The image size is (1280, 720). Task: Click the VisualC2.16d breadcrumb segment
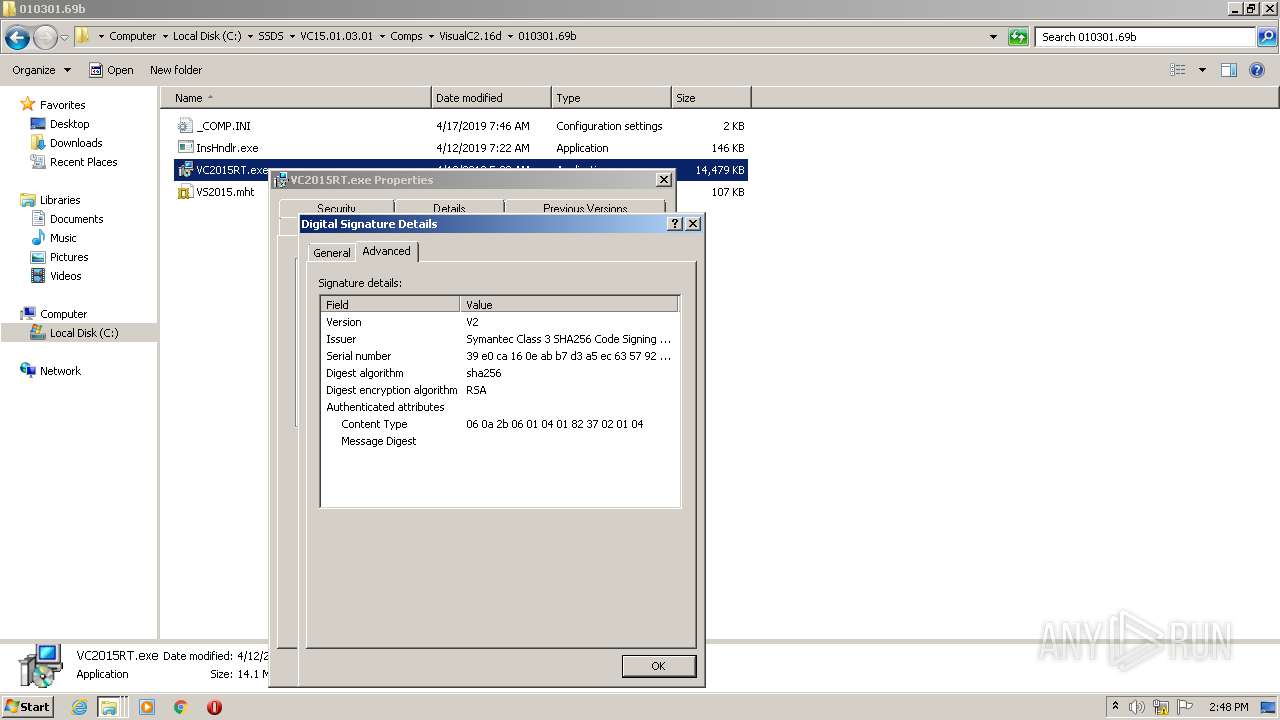click(x=470, y=36)
